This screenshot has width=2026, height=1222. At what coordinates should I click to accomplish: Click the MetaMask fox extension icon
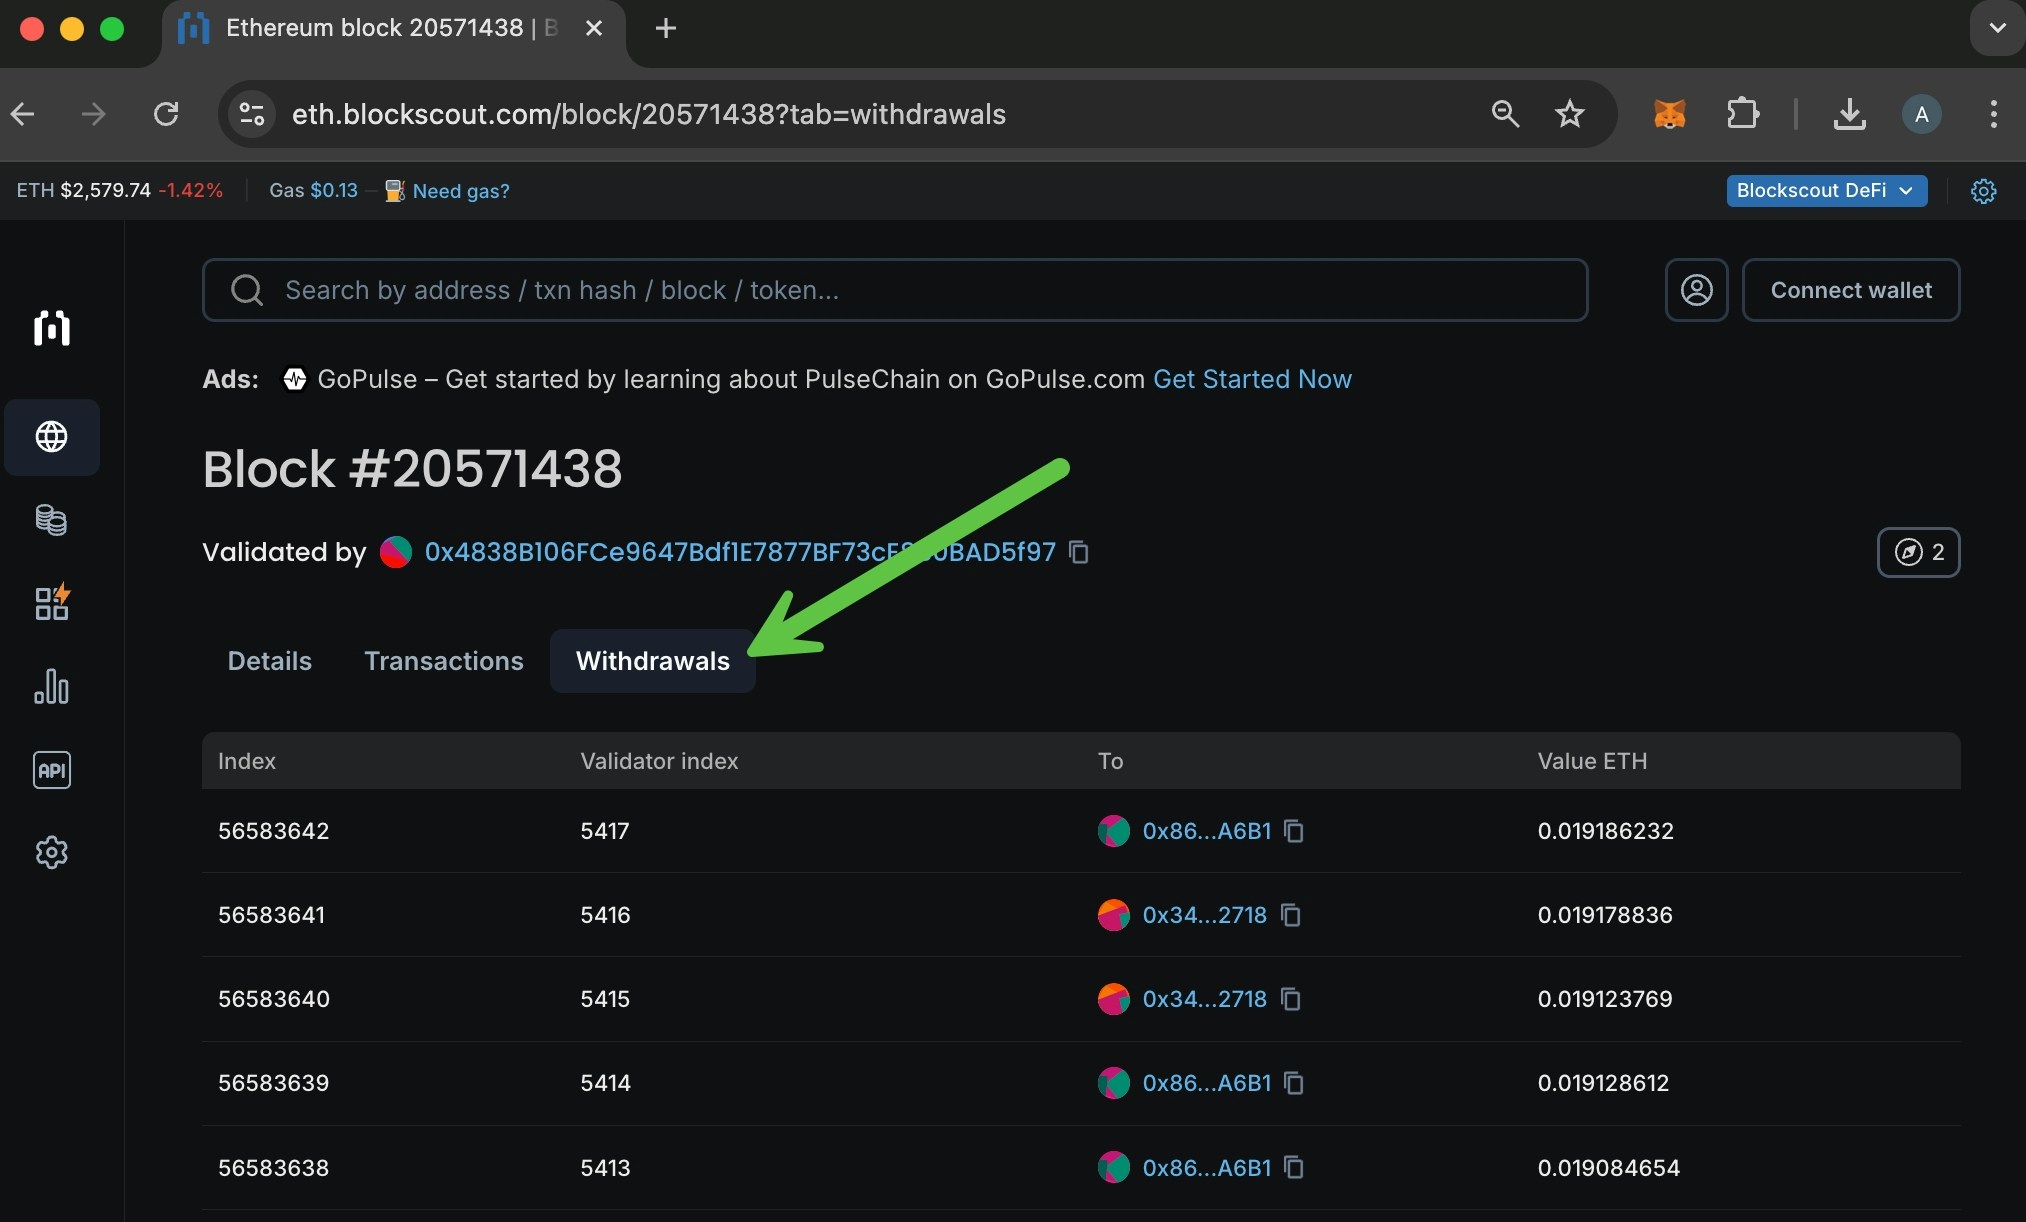(x=1669, y=114)
